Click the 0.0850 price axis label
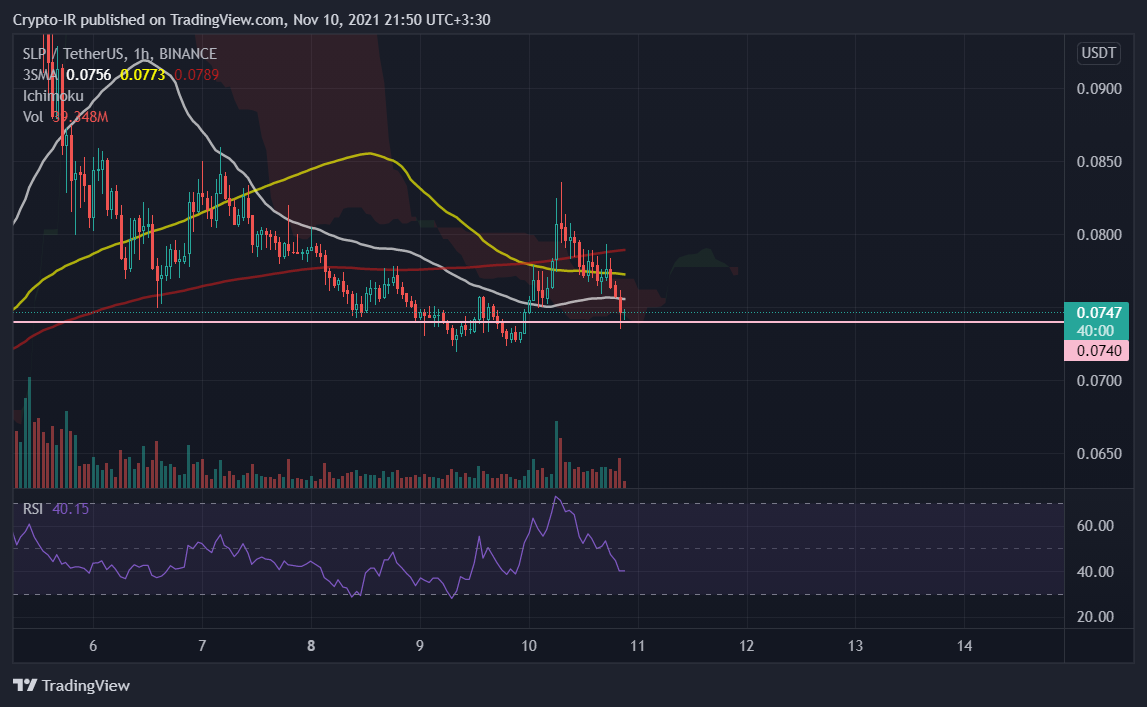This screenshot has height=707, width=1147. tap(1099, 162)
